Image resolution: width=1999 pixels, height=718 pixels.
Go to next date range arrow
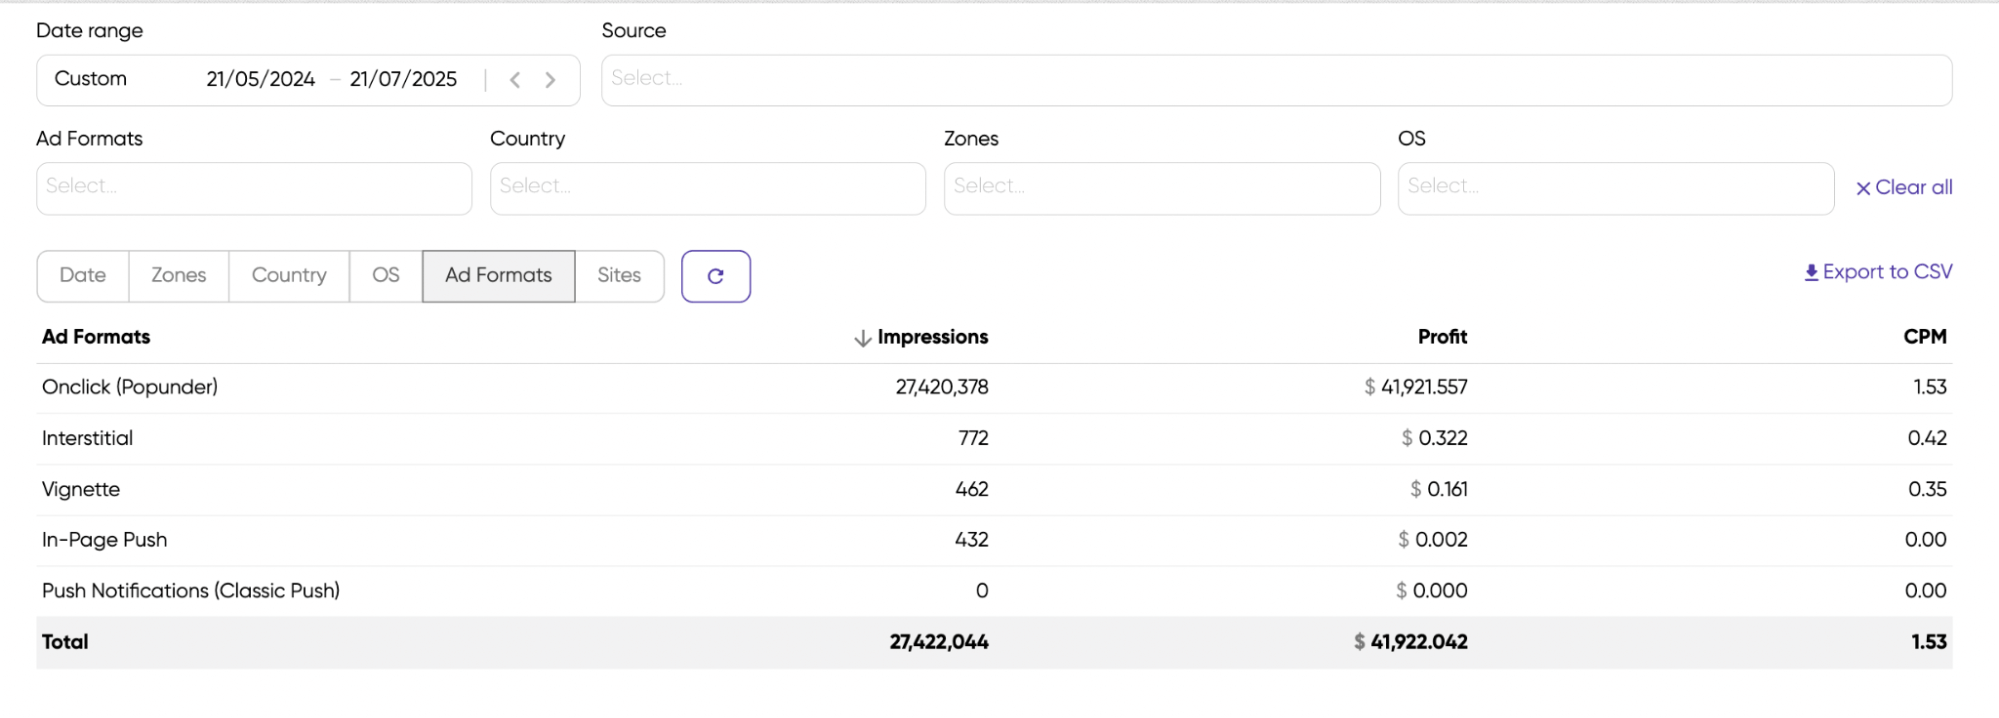(550, 80)
